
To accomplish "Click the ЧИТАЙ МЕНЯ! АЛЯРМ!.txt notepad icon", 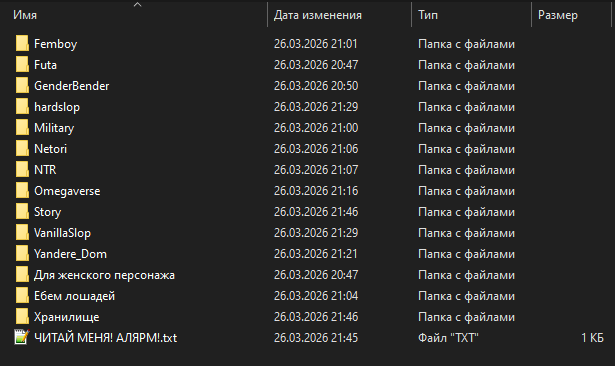I will click(x=22, y=337).
